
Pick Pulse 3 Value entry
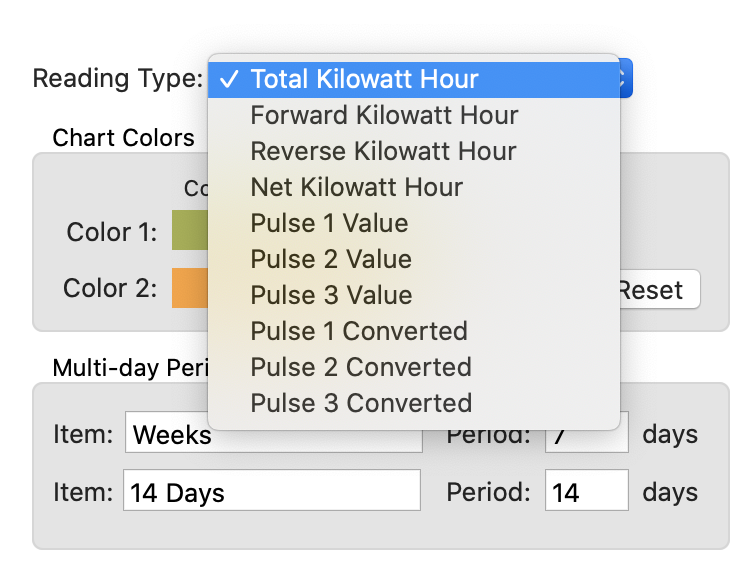pos(330,295)
